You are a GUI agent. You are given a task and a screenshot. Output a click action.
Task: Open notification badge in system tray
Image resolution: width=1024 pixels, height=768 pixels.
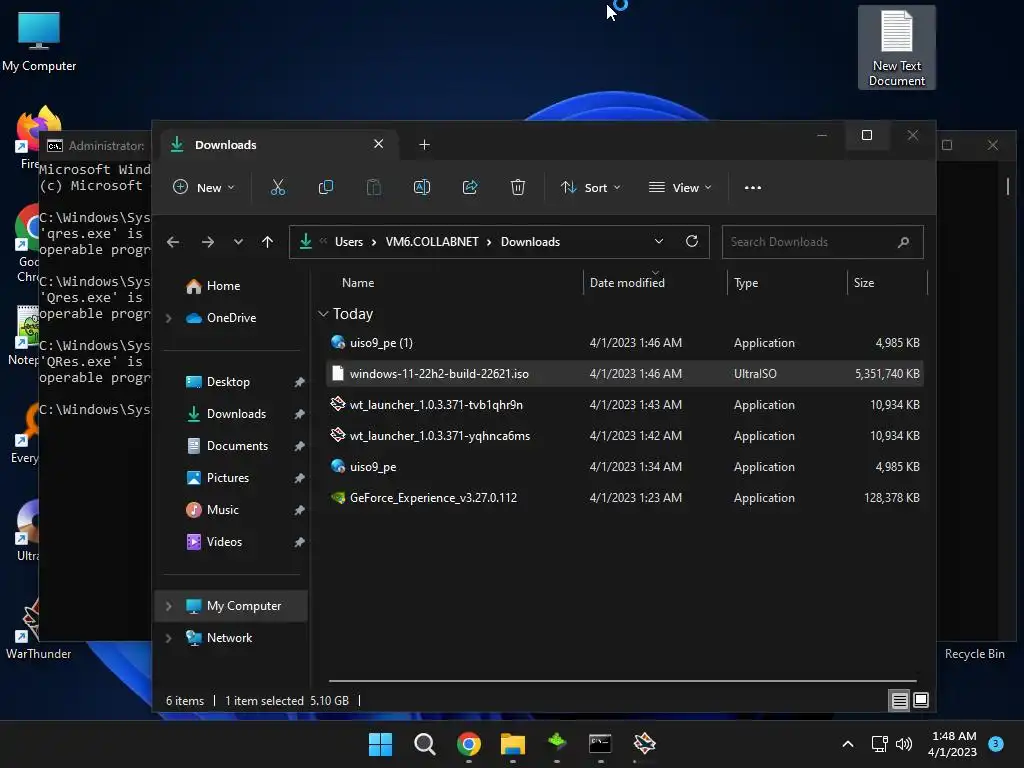[996, 744]
